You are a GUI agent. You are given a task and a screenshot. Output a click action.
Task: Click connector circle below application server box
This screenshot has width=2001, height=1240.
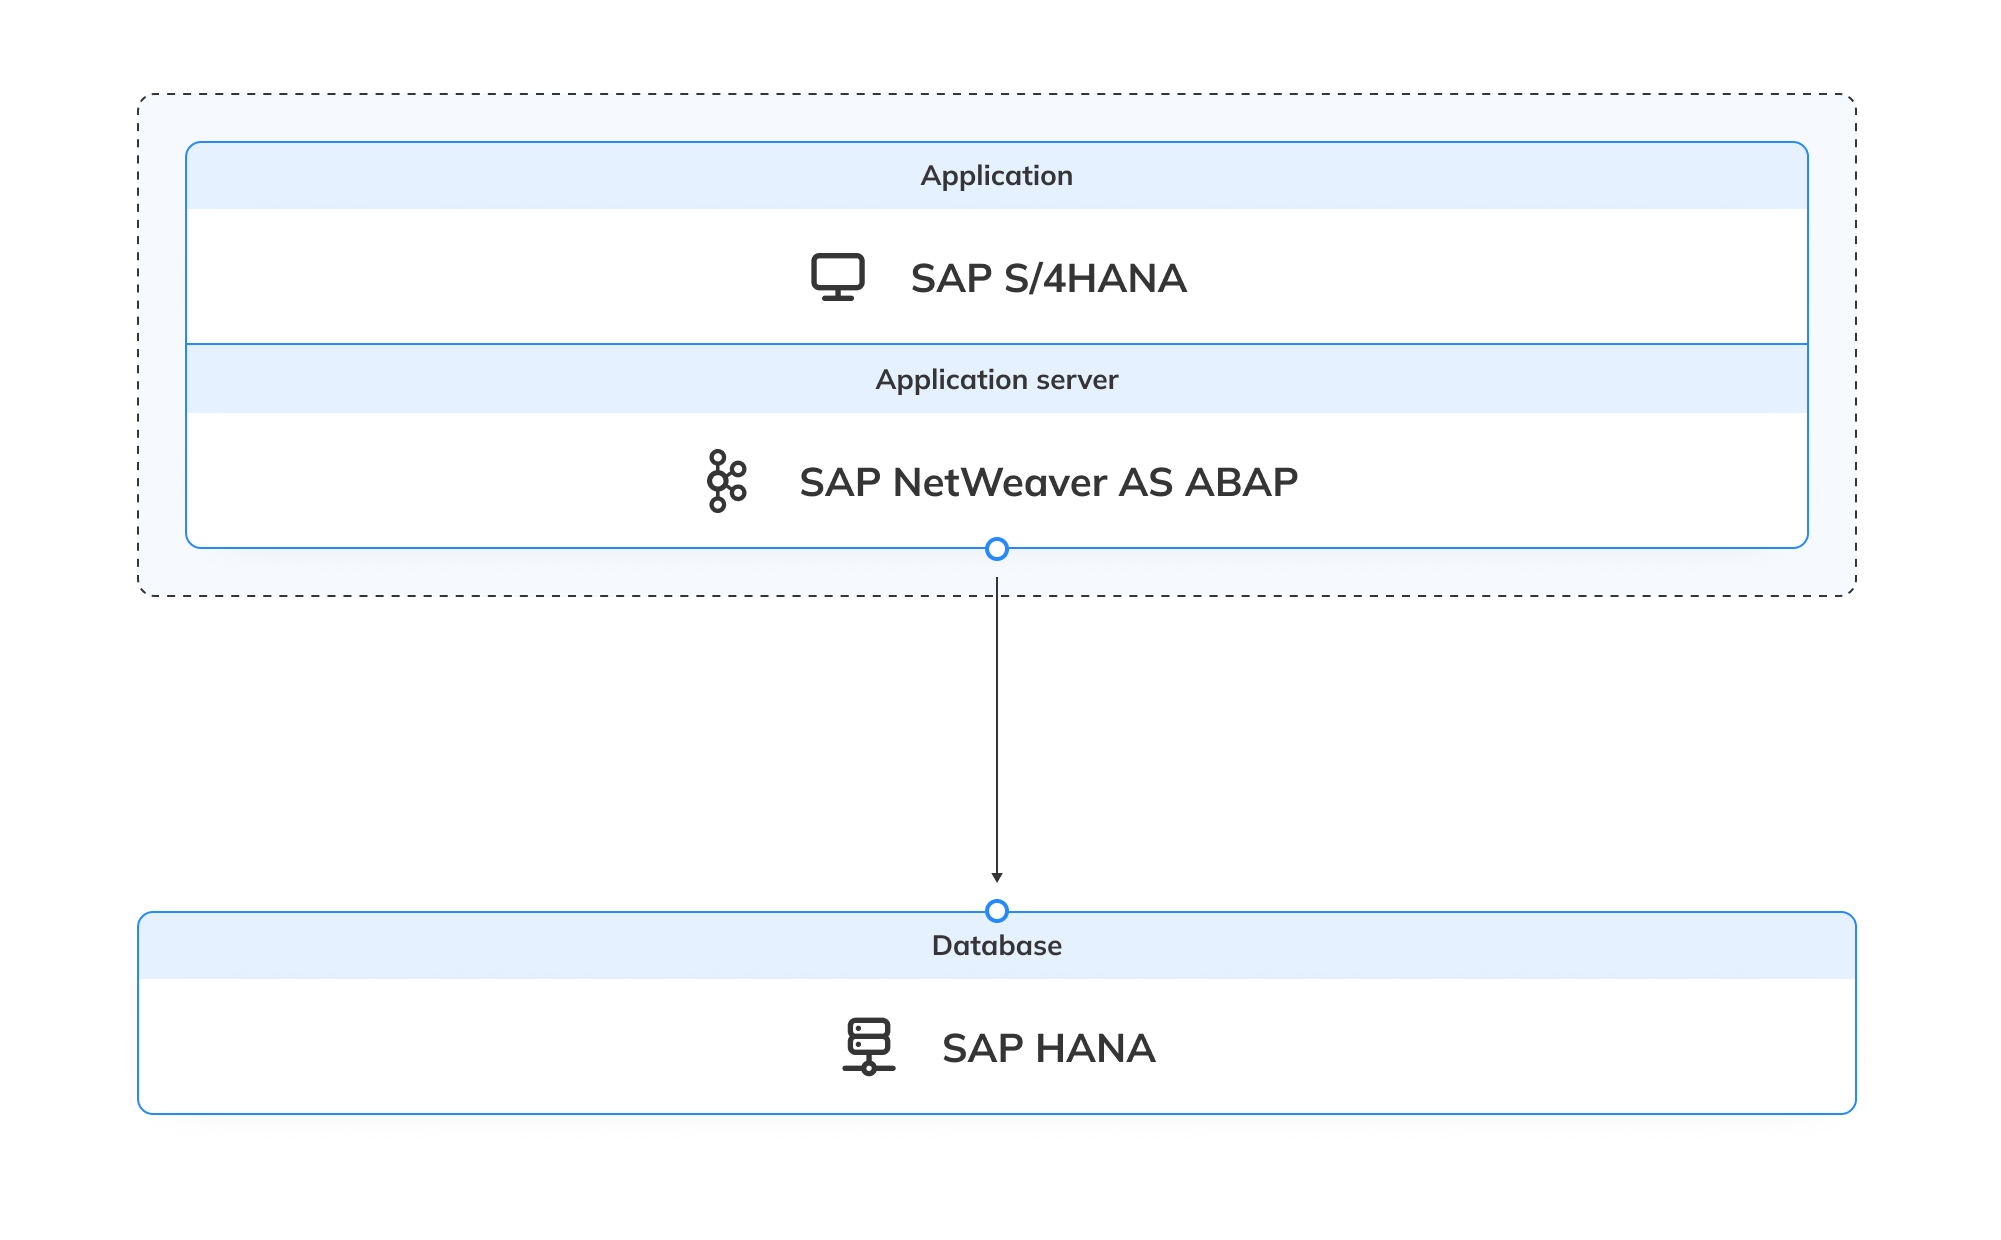(x=997, y=549)
